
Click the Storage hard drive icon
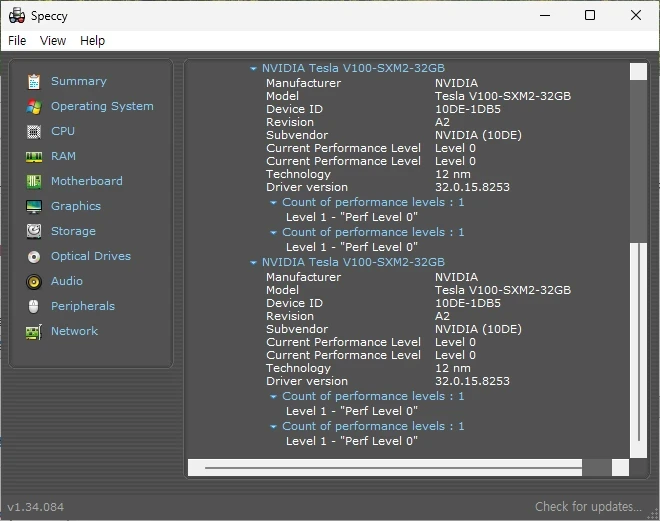tap(34, 231)
